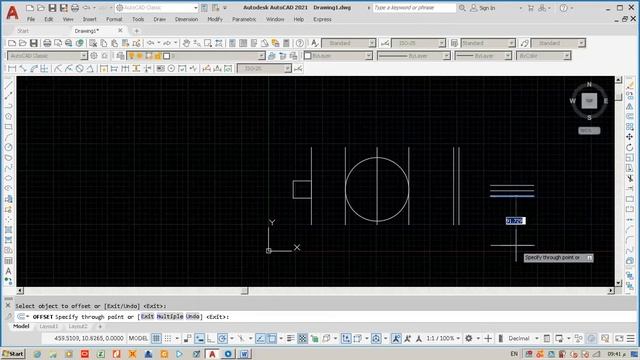640x360 pixels.
Task: Click the Open file icon
Action: coord(23,43)
